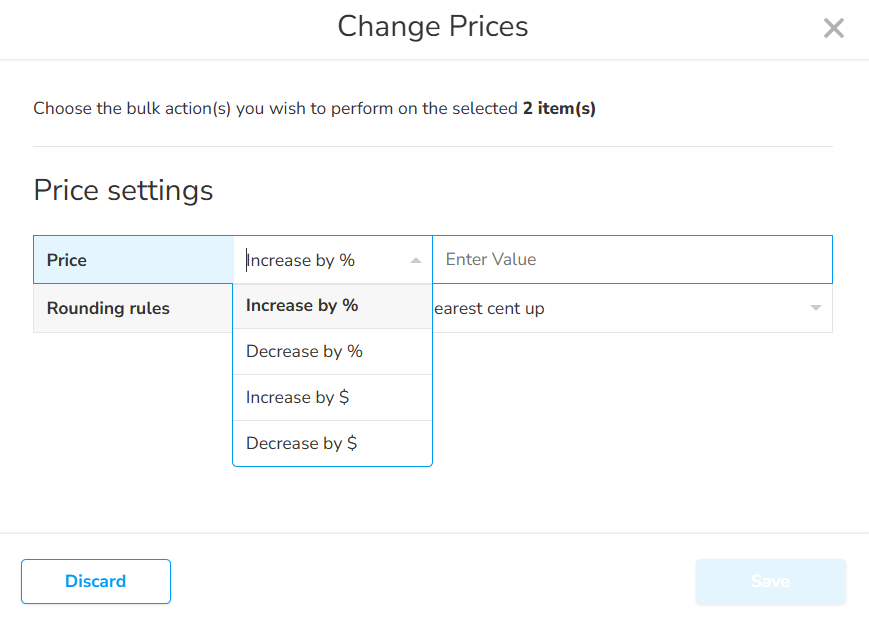869x629 pixels.
Task: Open the Rounding rules dropdown arrow
Action: point(816,308)
